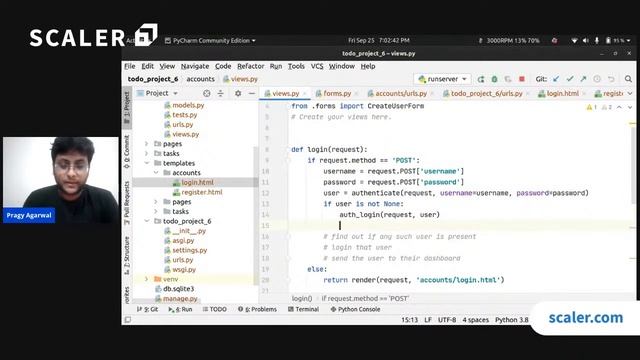
Task: Click the system volume icon in top bar
Action: (586, 40)
